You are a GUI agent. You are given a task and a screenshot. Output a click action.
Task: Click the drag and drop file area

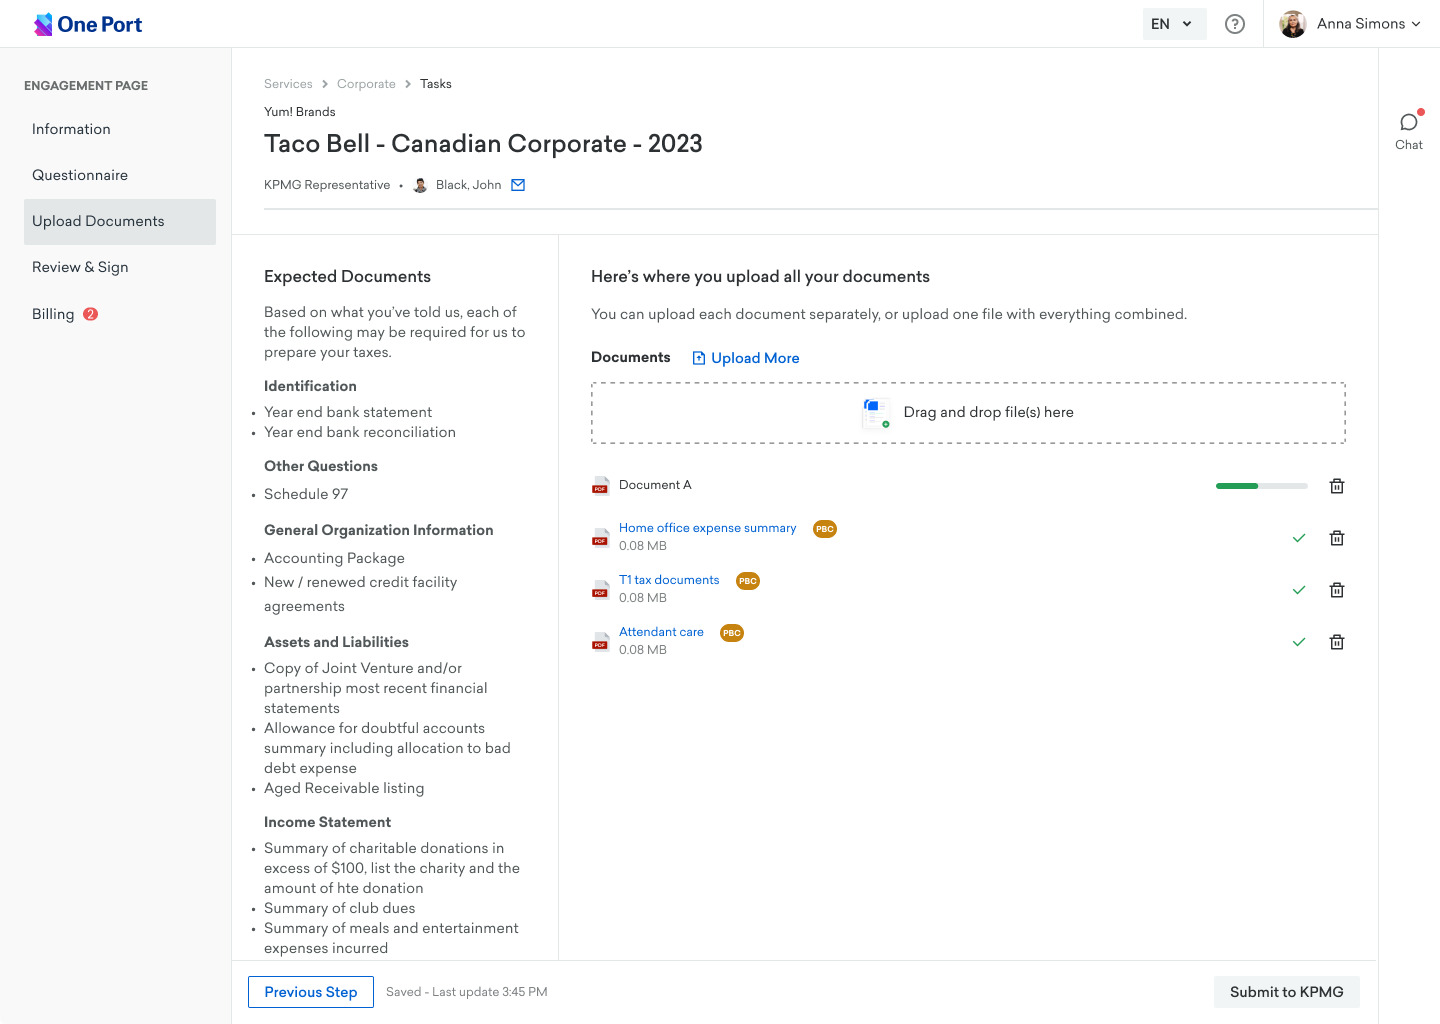pos(968,413)
